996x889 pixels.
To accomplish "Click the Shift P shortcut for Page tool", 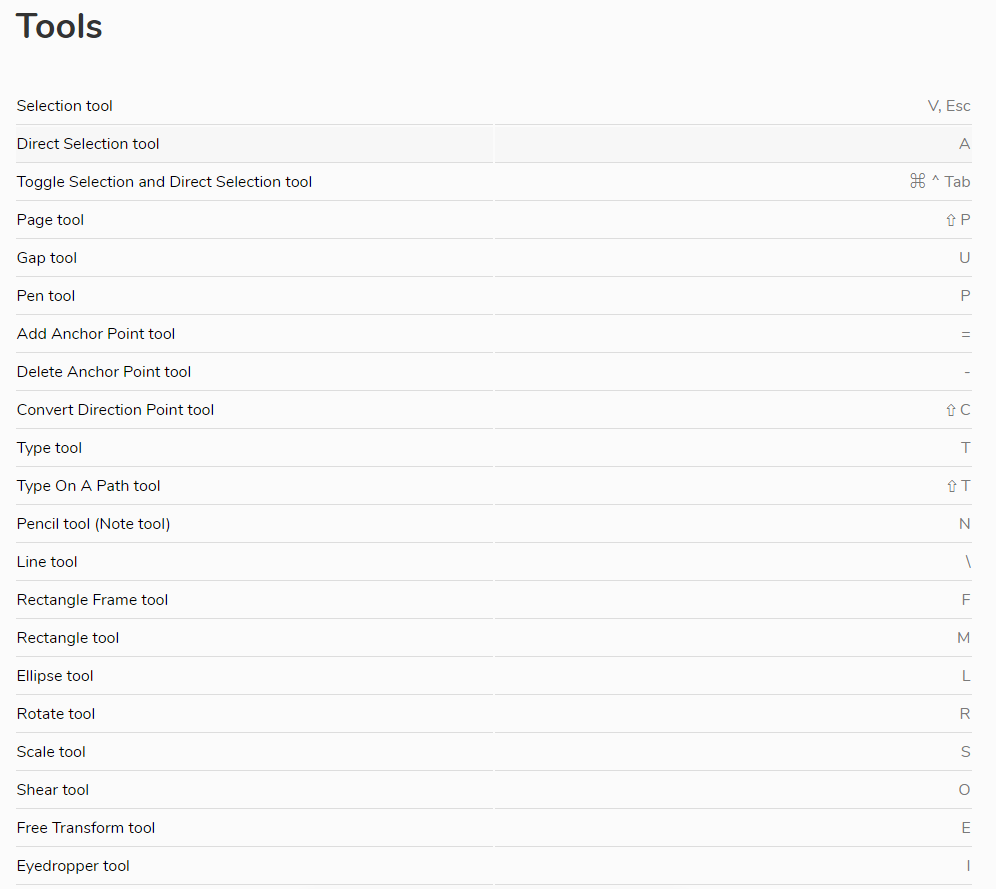I will 957,220.
